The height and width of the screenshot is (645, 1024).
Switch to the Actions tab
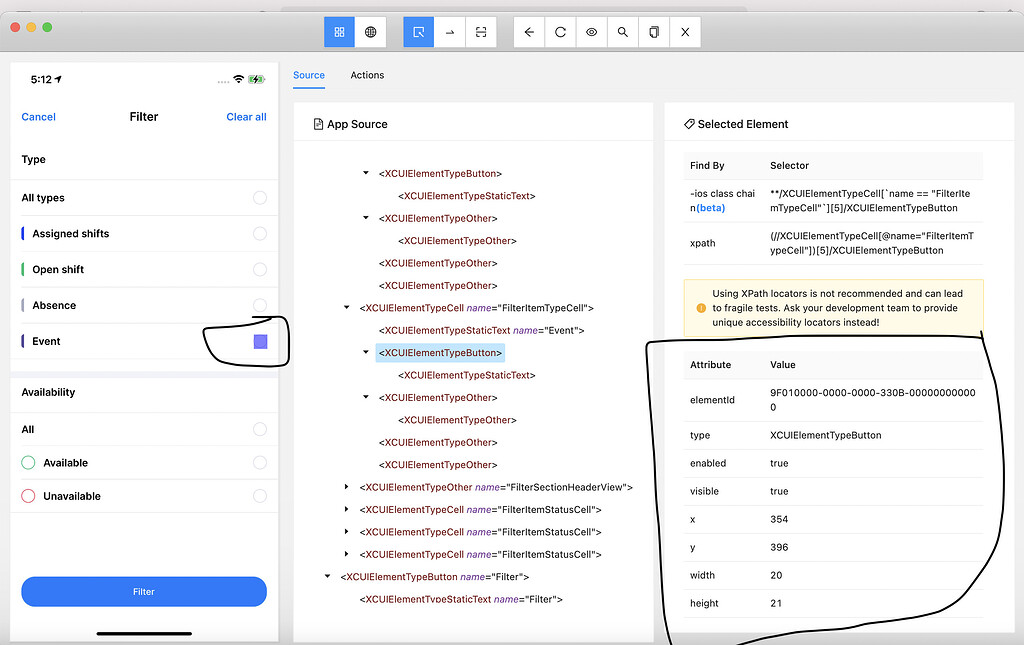(367, 75)
